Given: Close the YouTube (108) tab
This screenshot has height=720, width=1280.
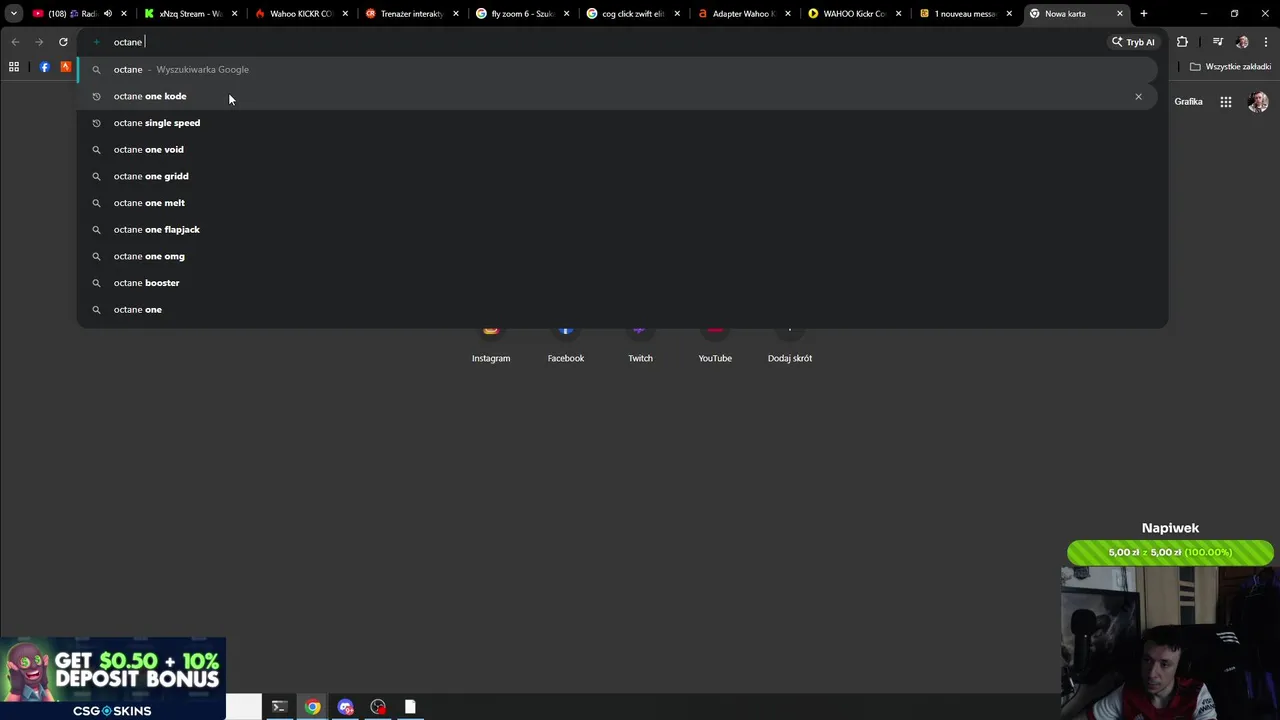Looking at the screenshot, I should pyautogui.click(x=123, y=14).
